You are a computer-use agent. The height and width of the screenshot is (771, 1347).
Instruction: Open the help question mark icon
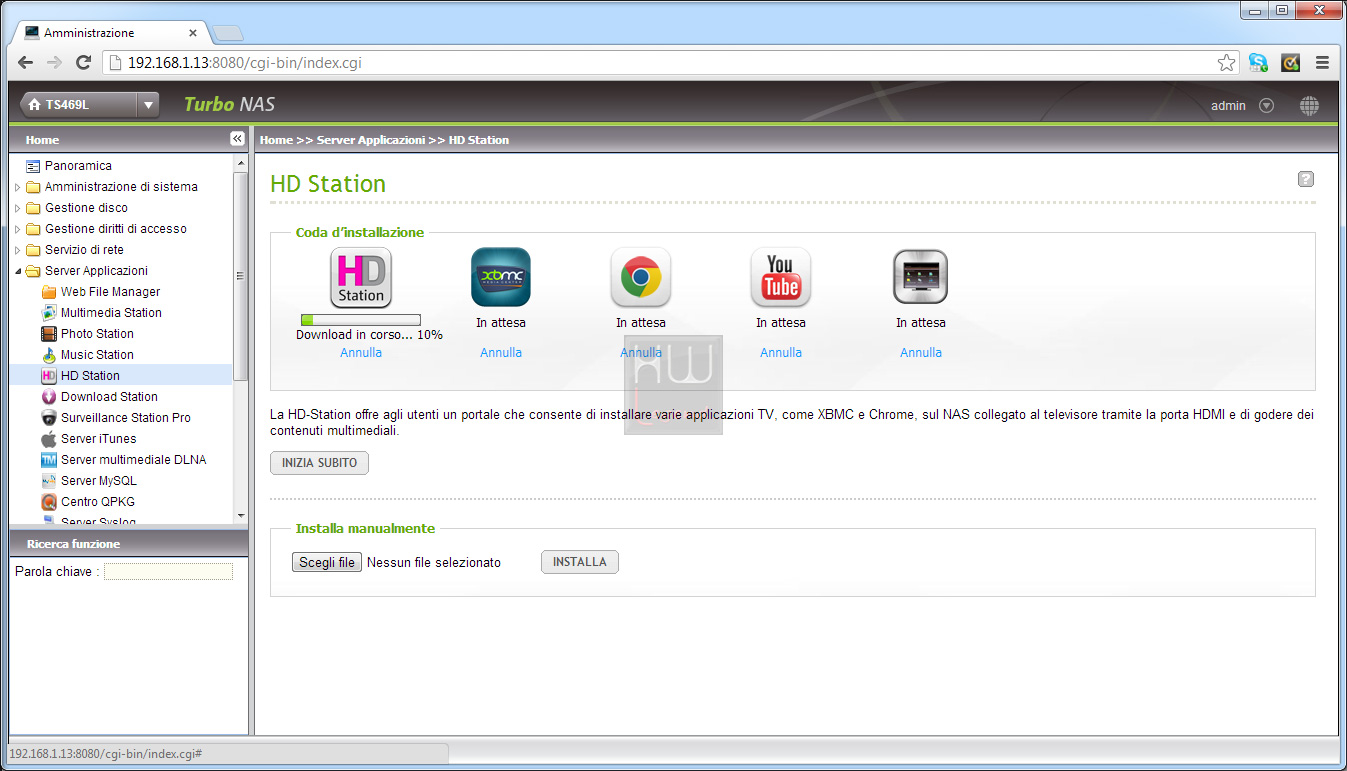[x=1306, y=179]
